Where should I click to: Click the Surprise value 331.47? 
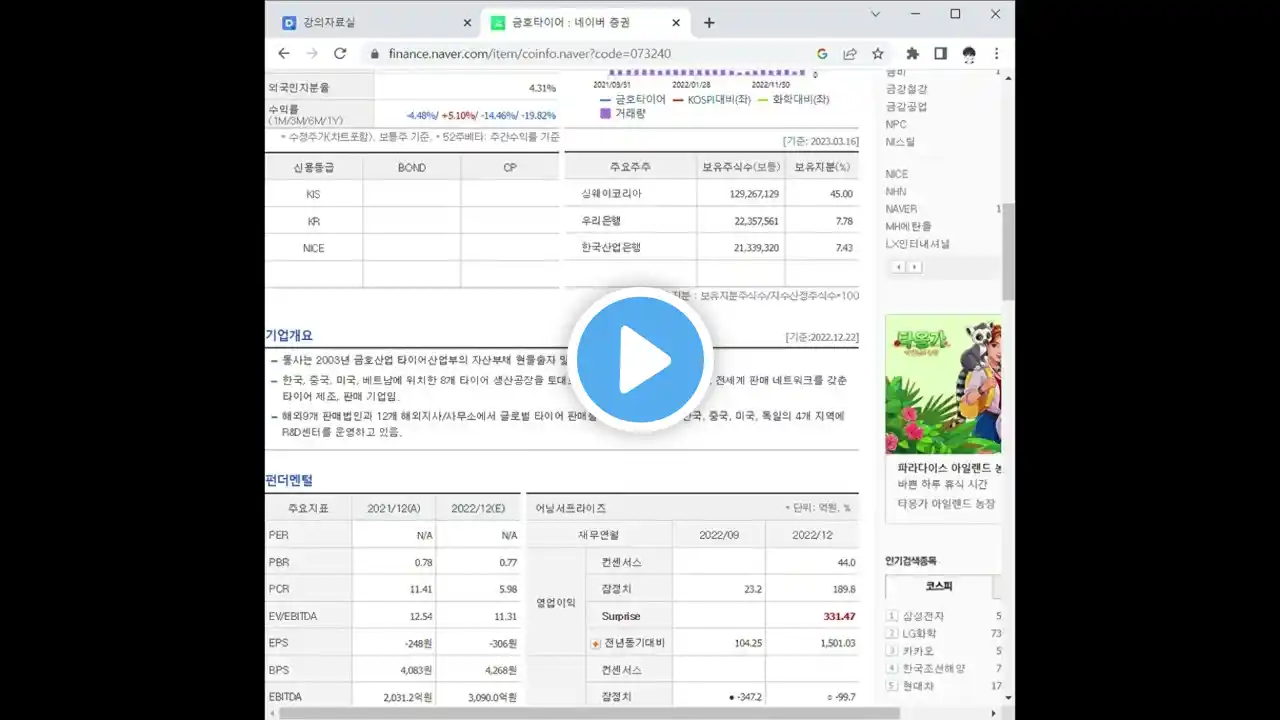(x=839, y=616)
